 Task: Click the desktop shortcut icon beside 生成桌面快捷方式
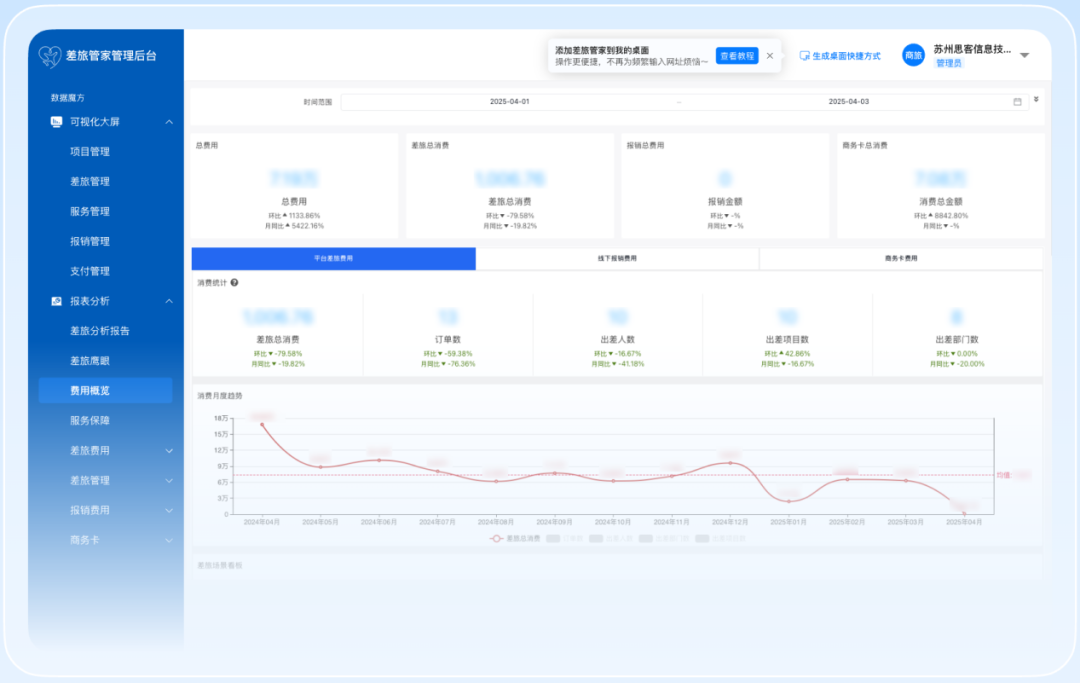[804, 56]
